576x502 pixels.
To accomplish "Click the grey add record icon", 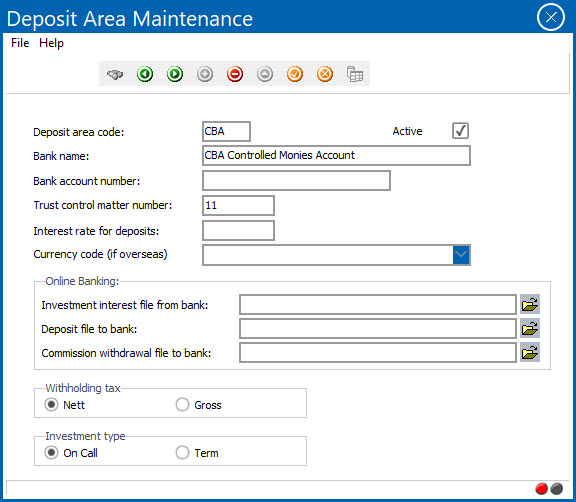I will (x=205, y=74).
